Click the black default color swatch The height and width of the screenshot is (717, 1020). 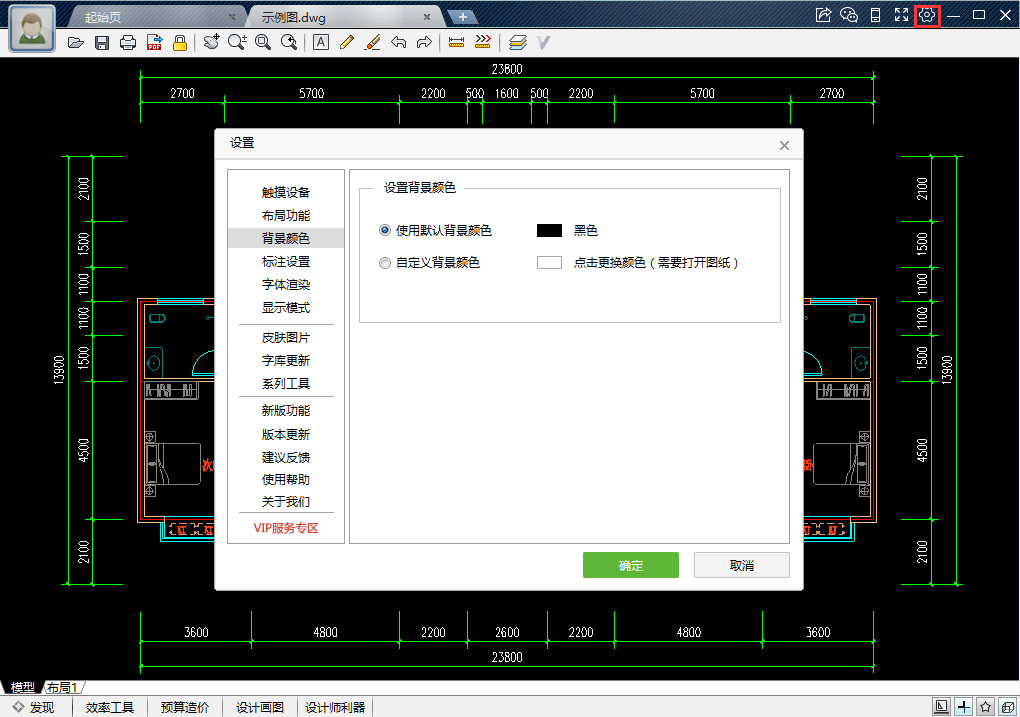click(x=549, y=230)
